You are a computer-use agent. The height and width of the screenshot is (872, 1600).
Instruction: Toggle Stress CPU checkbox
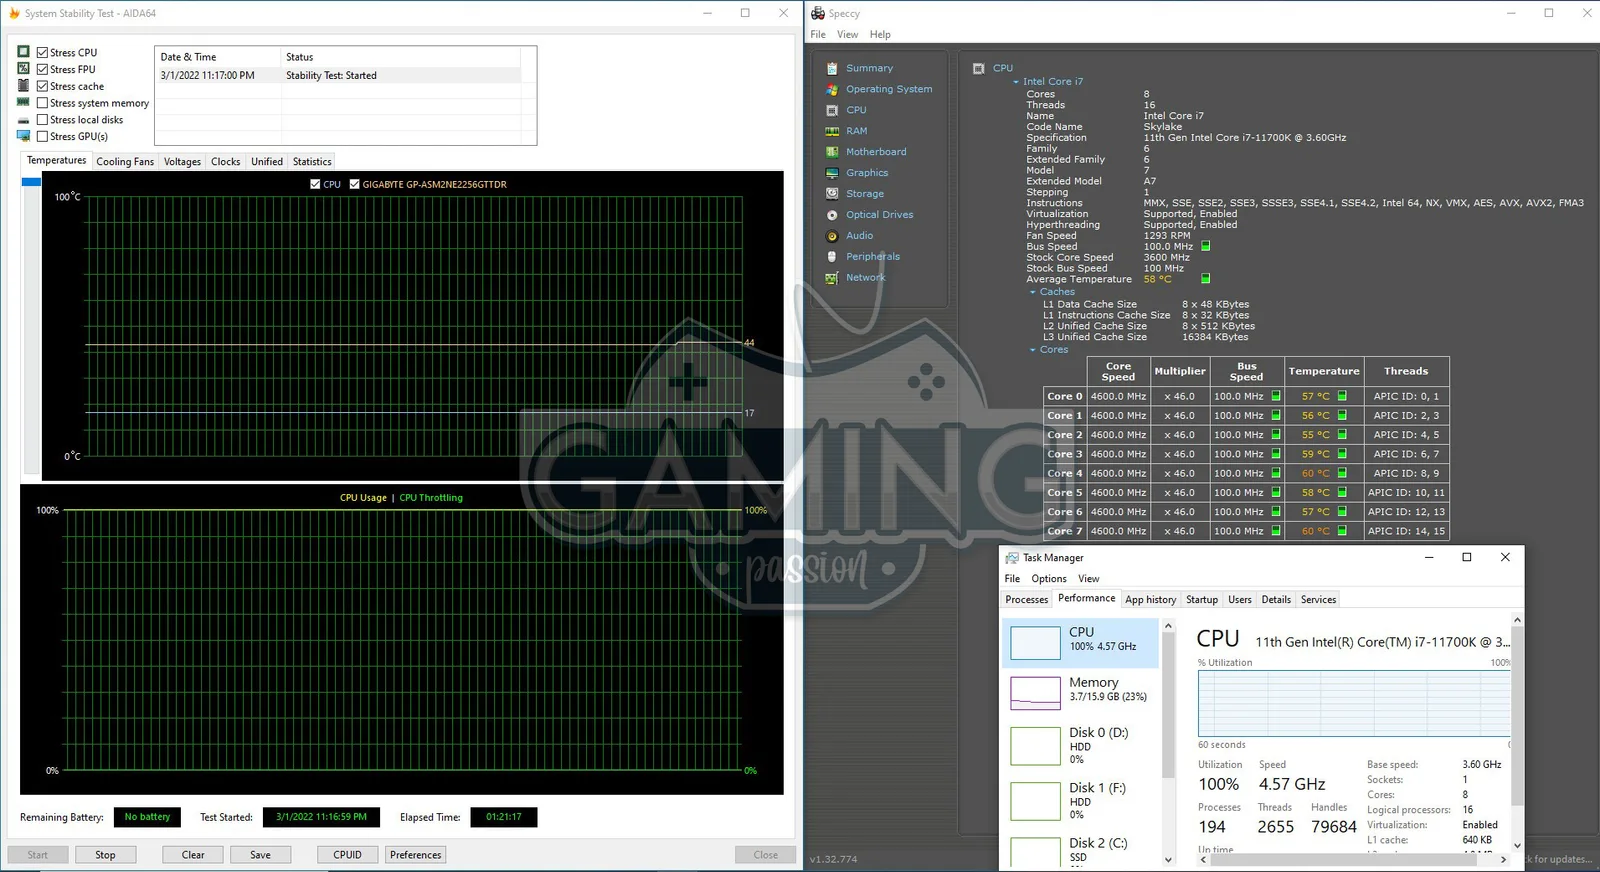[x=42, y=52]
